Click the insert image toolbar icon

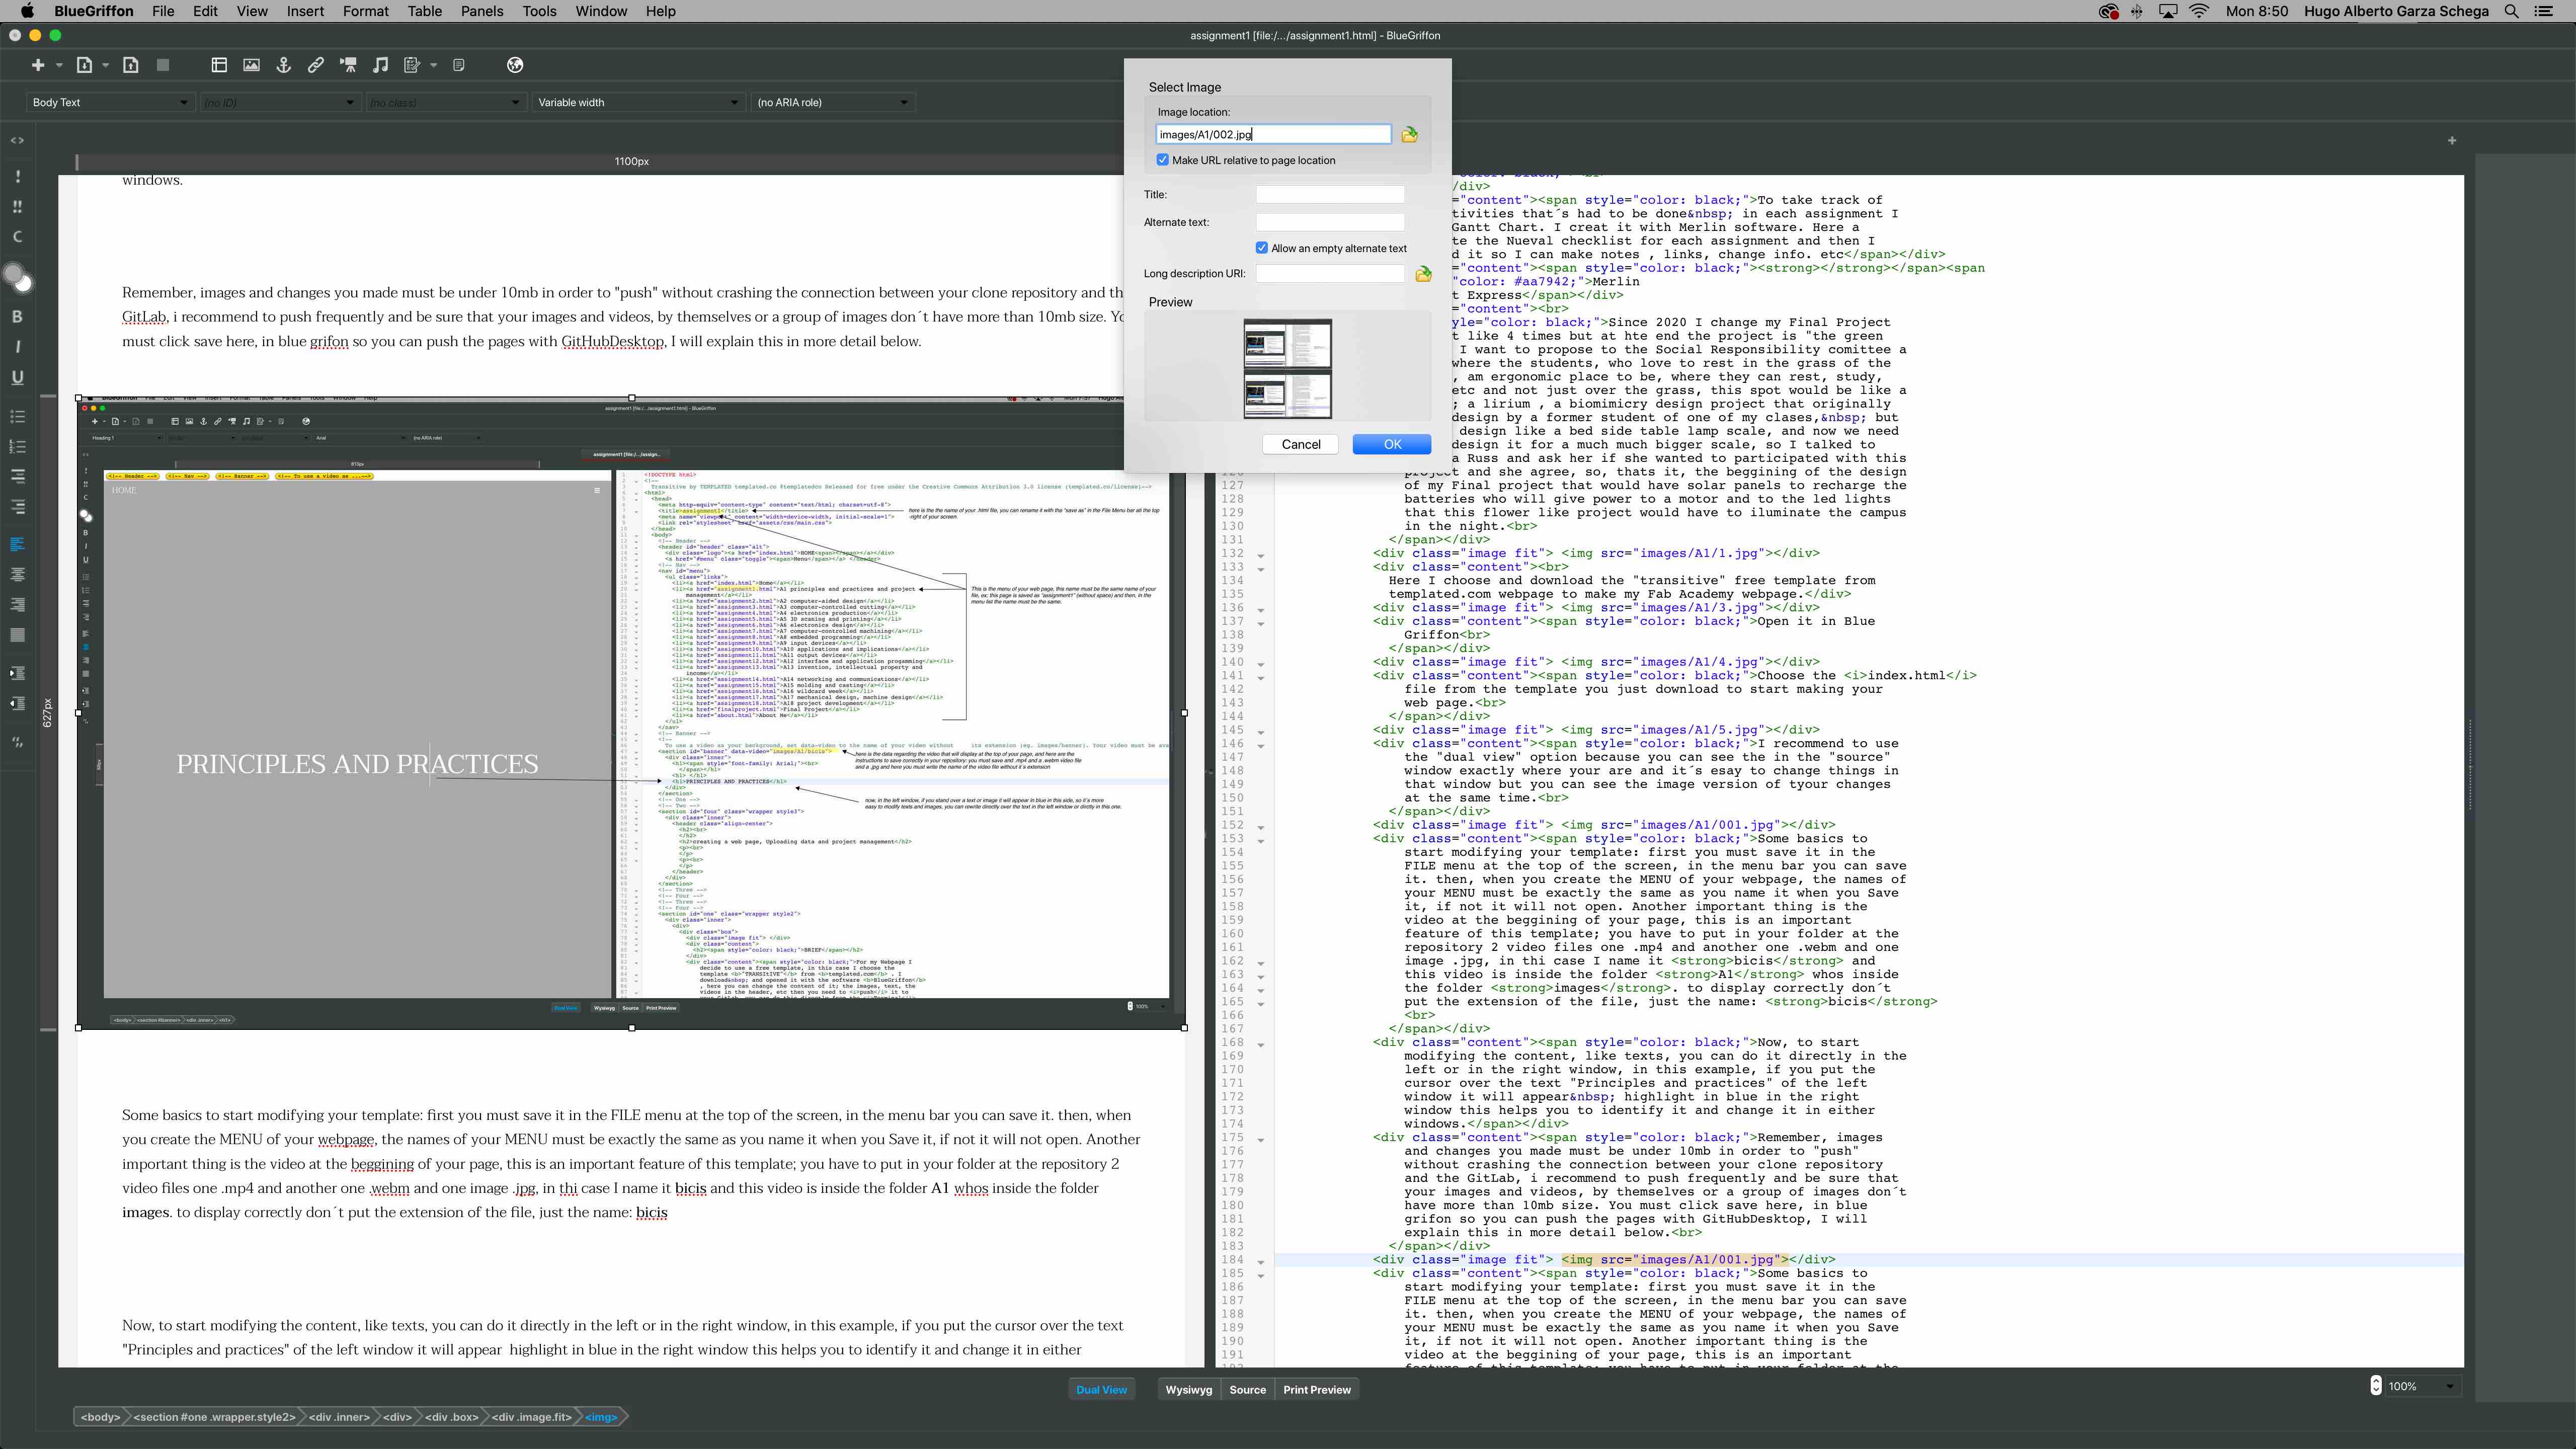(251, 65)
